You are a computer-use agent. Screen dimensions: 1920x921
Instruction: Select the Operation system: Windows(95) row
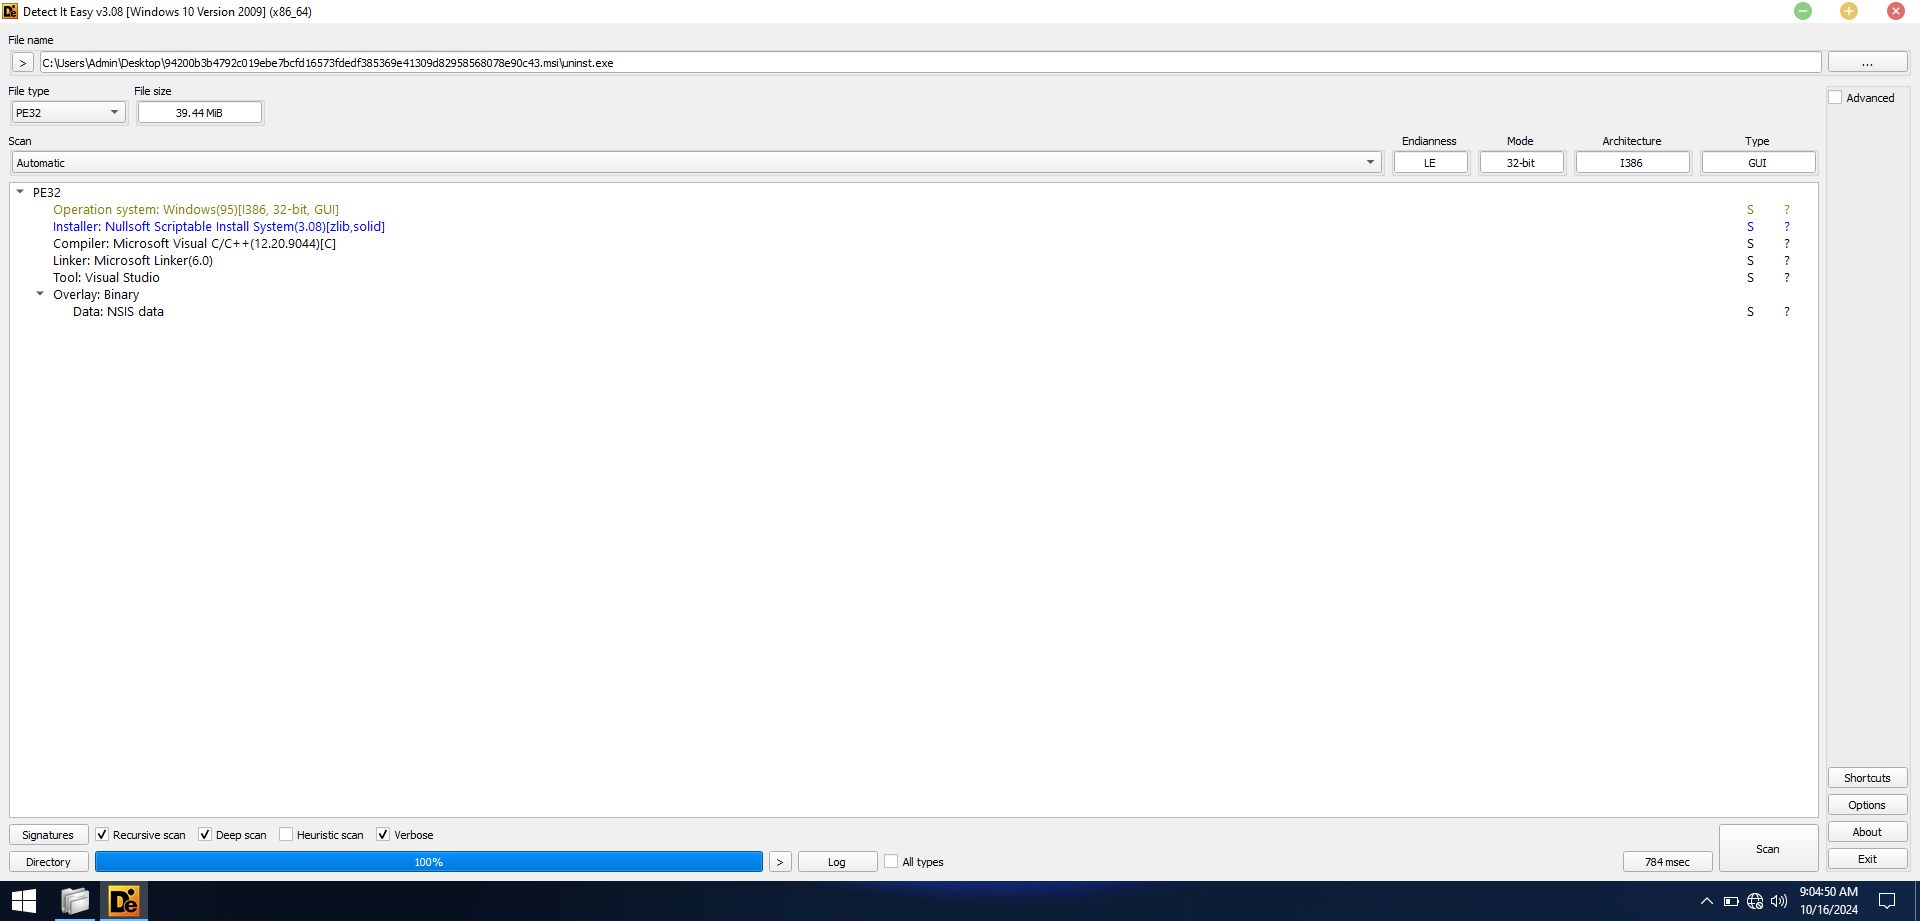pyautogui.click(x=196, y=210)
